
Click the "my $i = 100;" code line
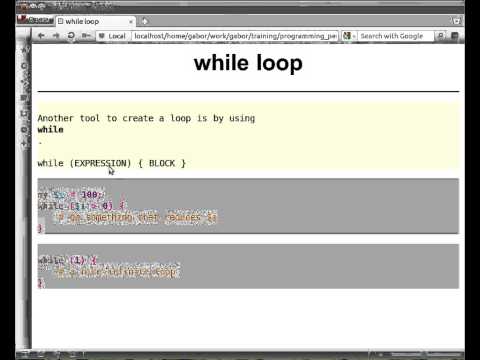click(x=71, y=195)
